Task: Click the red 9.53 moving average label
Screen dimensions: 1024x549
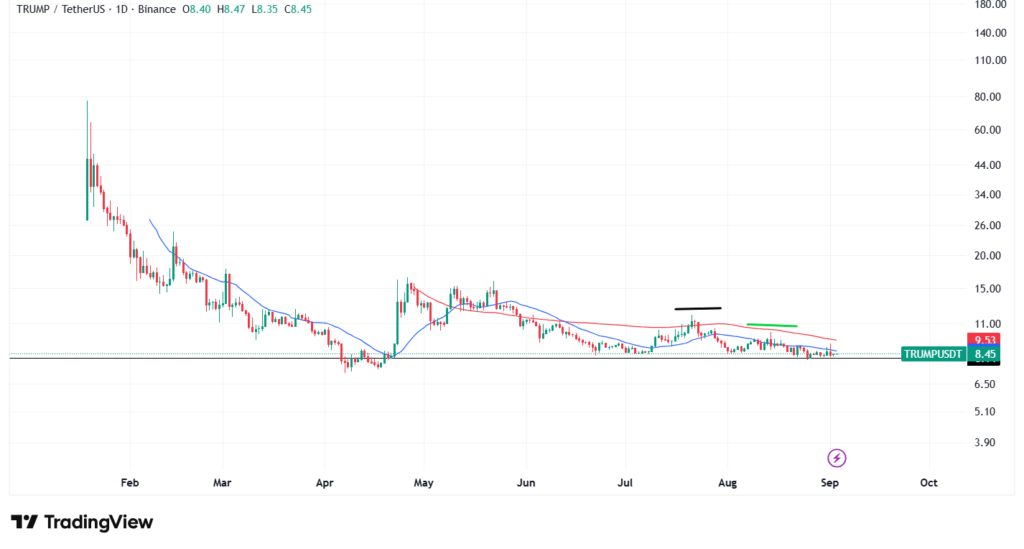Action: (985, 339)
